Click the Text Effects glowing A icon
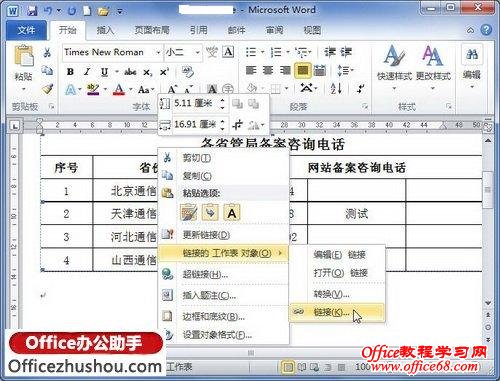The height and width of the screenshot is (381, 500). (x=71, y=89)
